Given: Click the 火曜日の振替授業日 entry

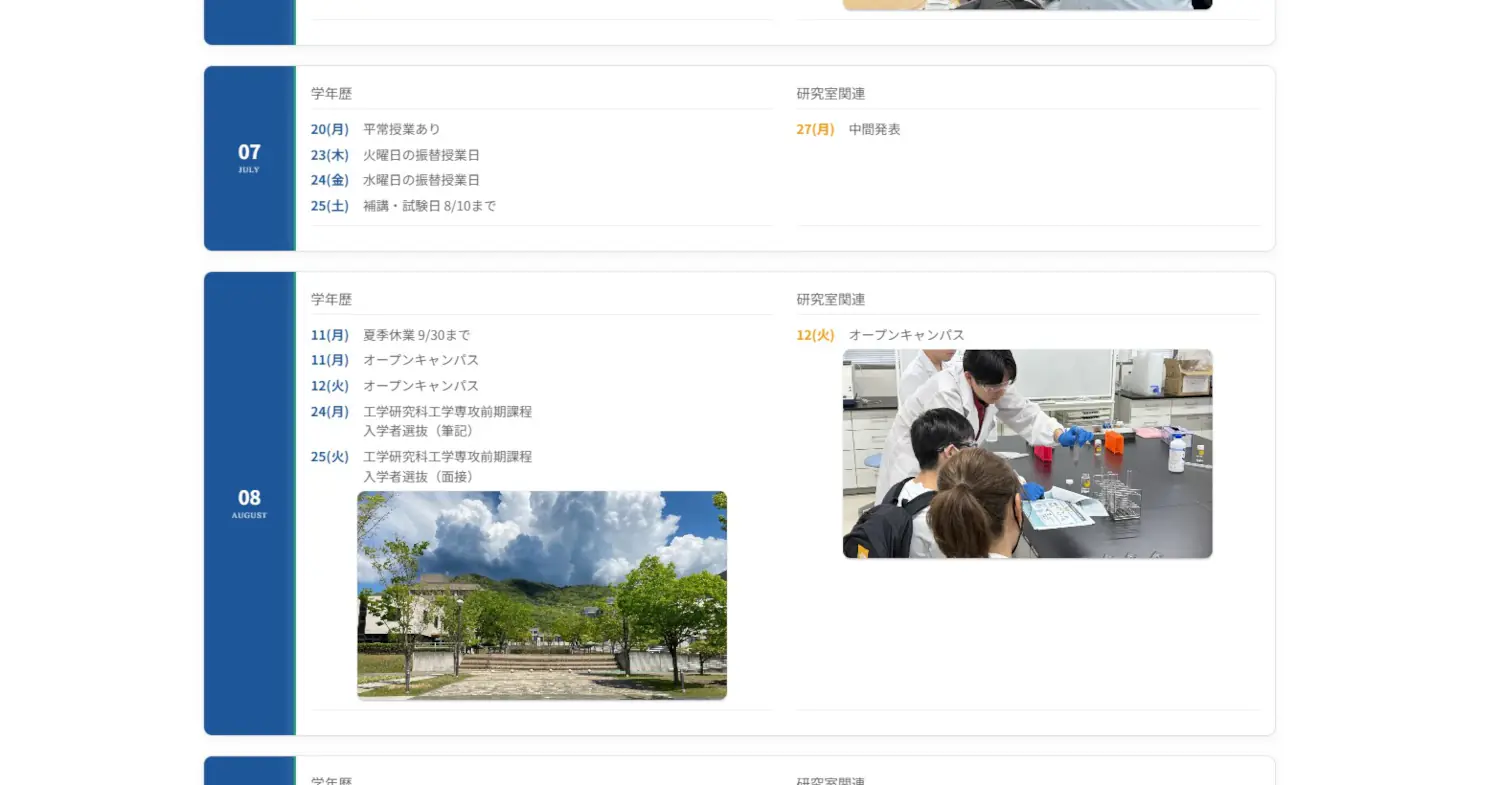Looking at the screenshot, I should (421, 155).
